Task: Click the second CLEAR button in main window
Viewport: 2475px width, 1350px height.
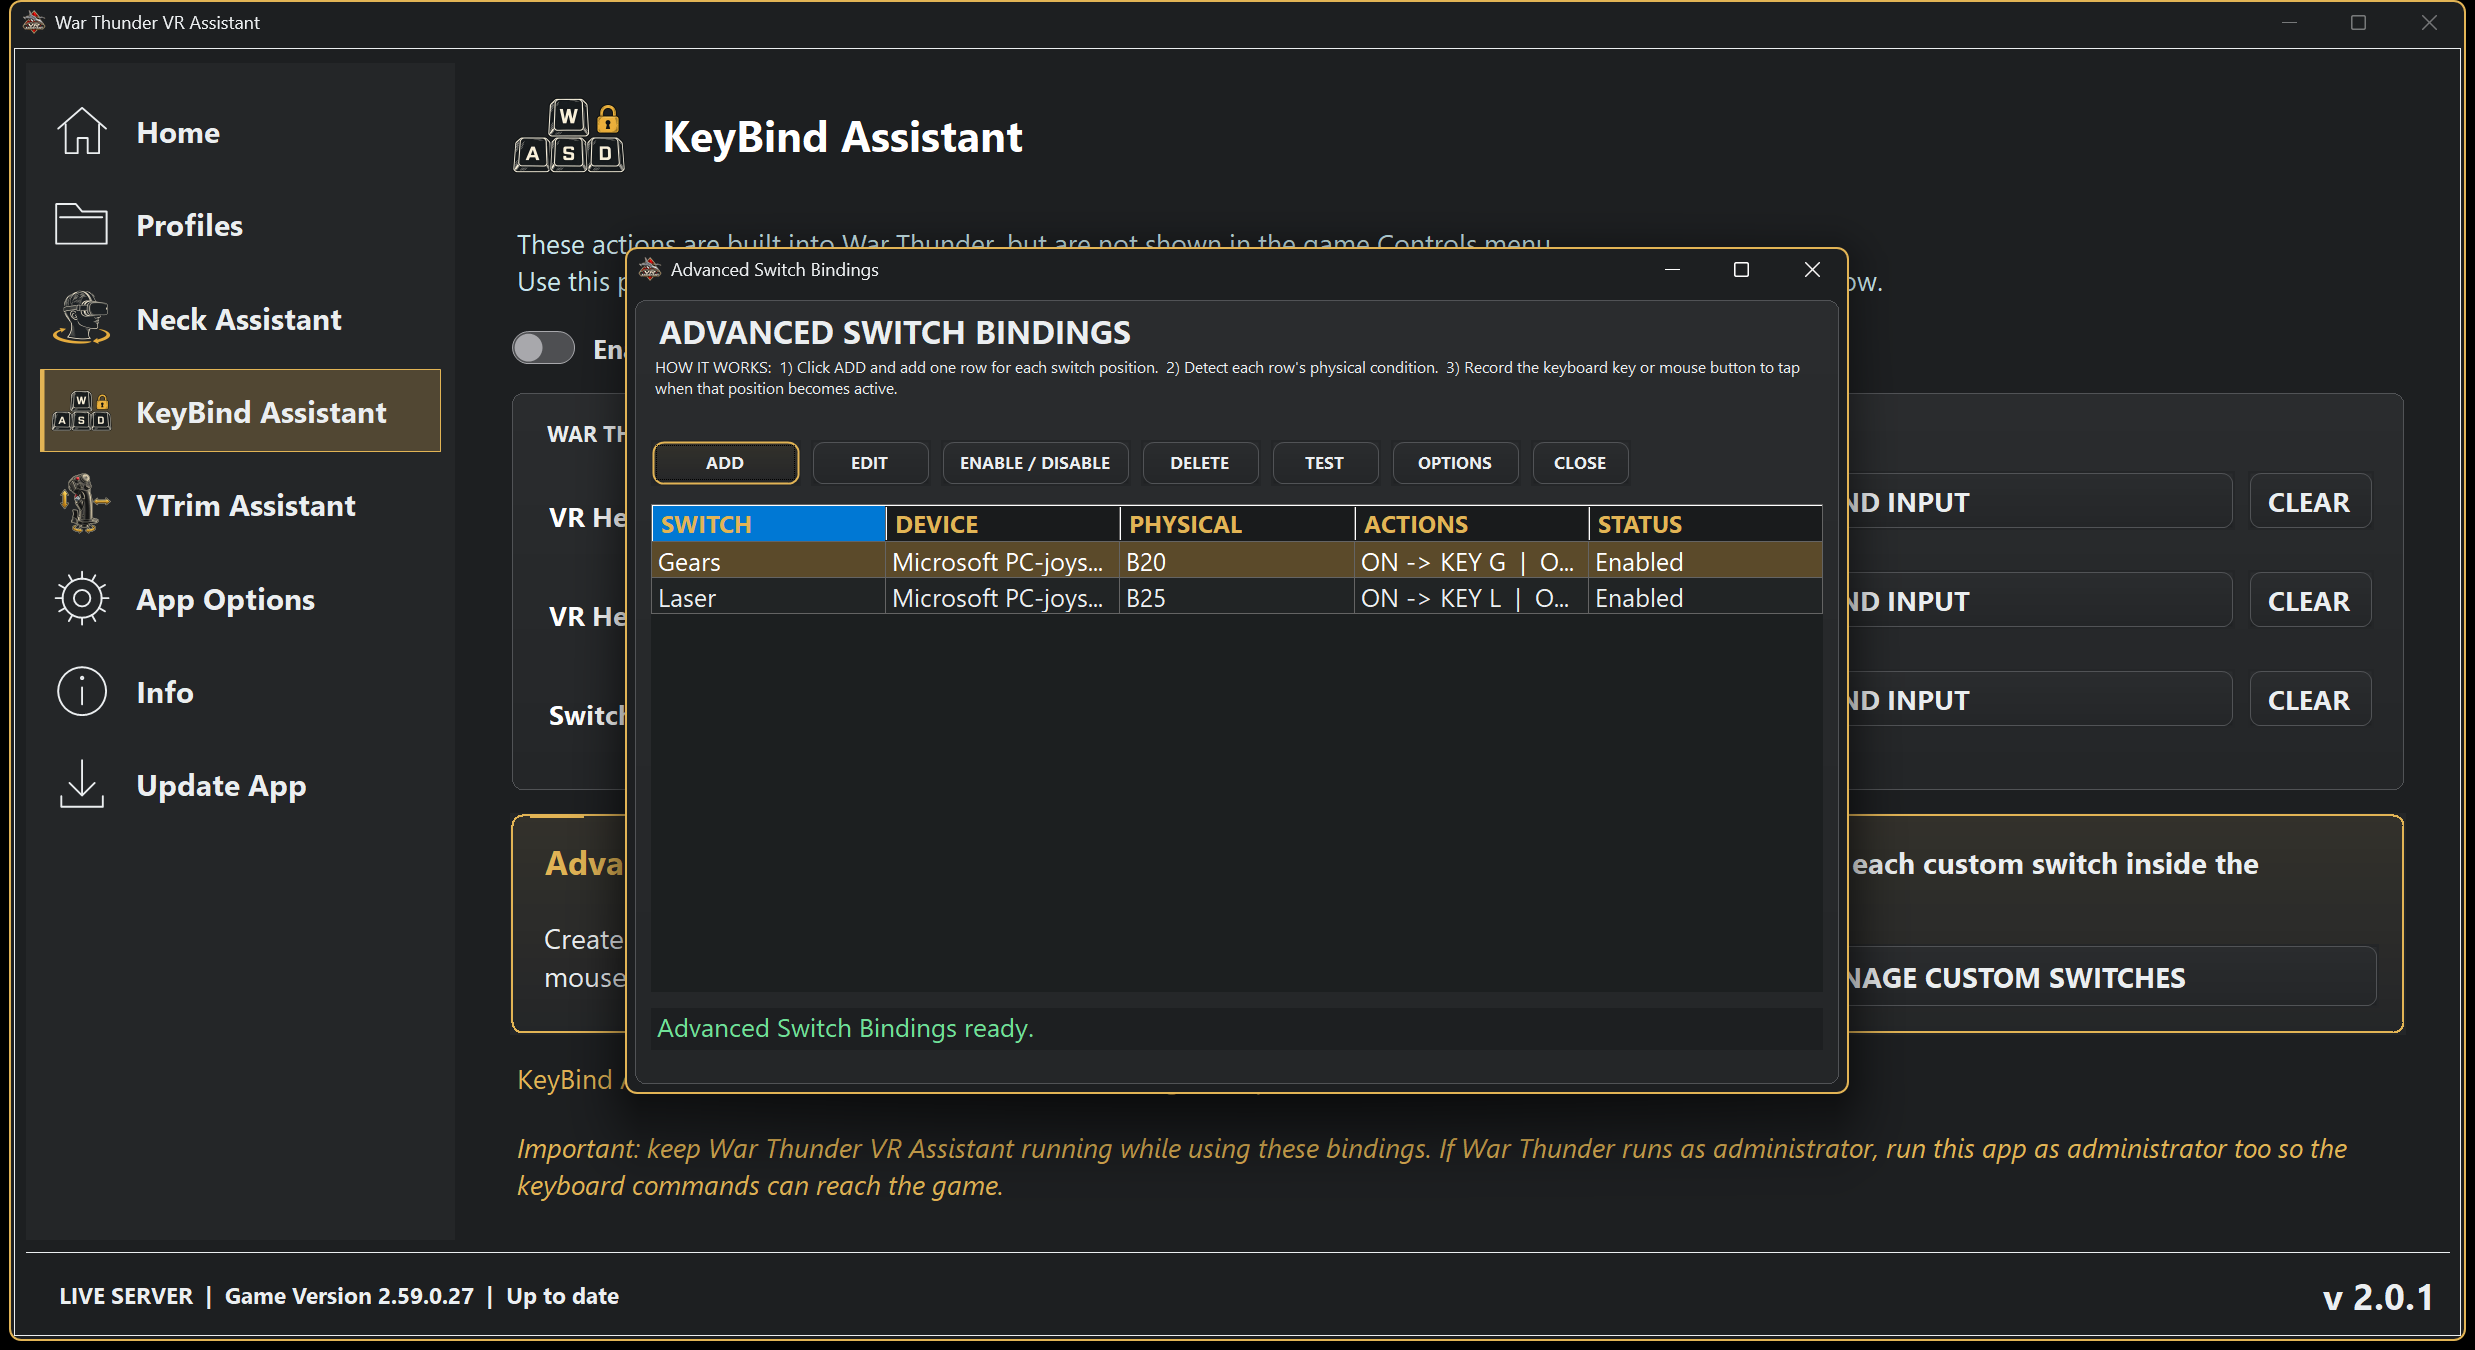Action: [2309, 600]
